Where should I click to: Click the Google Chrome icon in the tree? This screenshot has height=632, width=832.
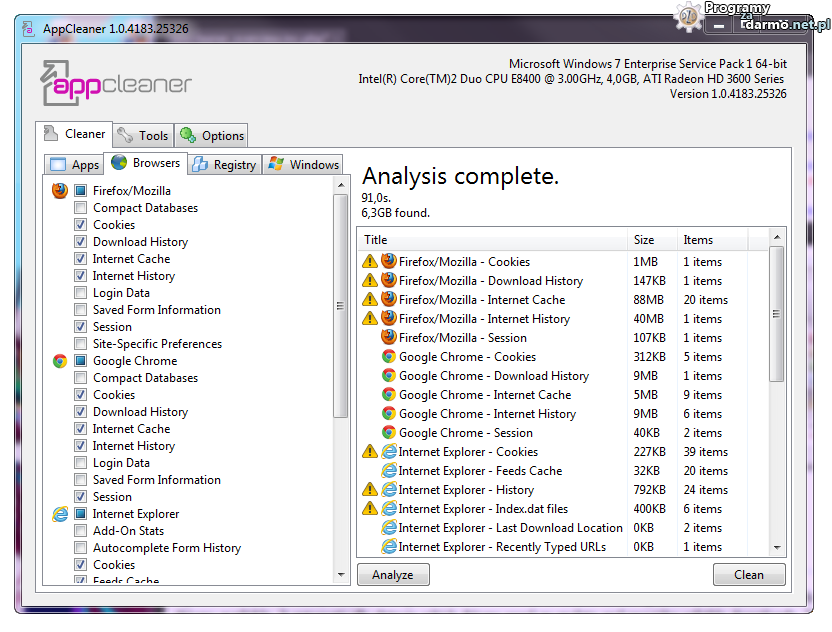click(x=60, y=361)
